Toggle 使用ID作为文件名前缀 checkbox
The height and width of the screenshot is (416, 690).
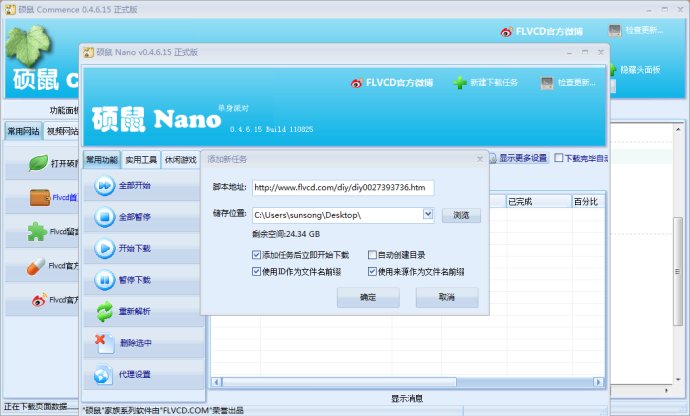(257, 272)
